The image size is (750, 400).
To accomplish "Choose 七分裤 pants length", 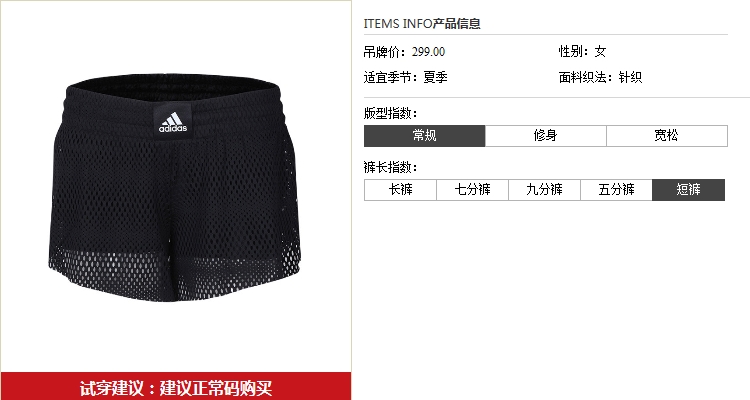I will pyautogui.click(x=472, y=190).
